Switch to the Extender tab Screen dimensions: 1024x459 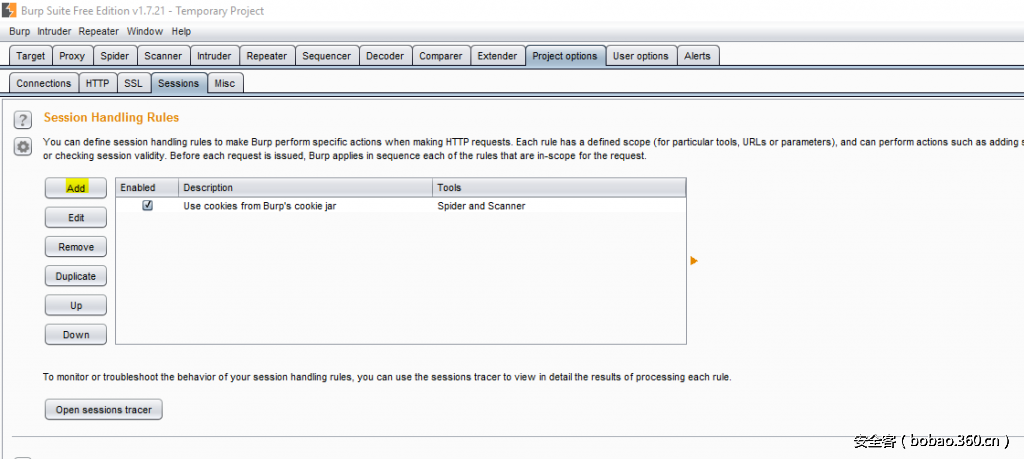pyautogui.click(x=497, y=56)
